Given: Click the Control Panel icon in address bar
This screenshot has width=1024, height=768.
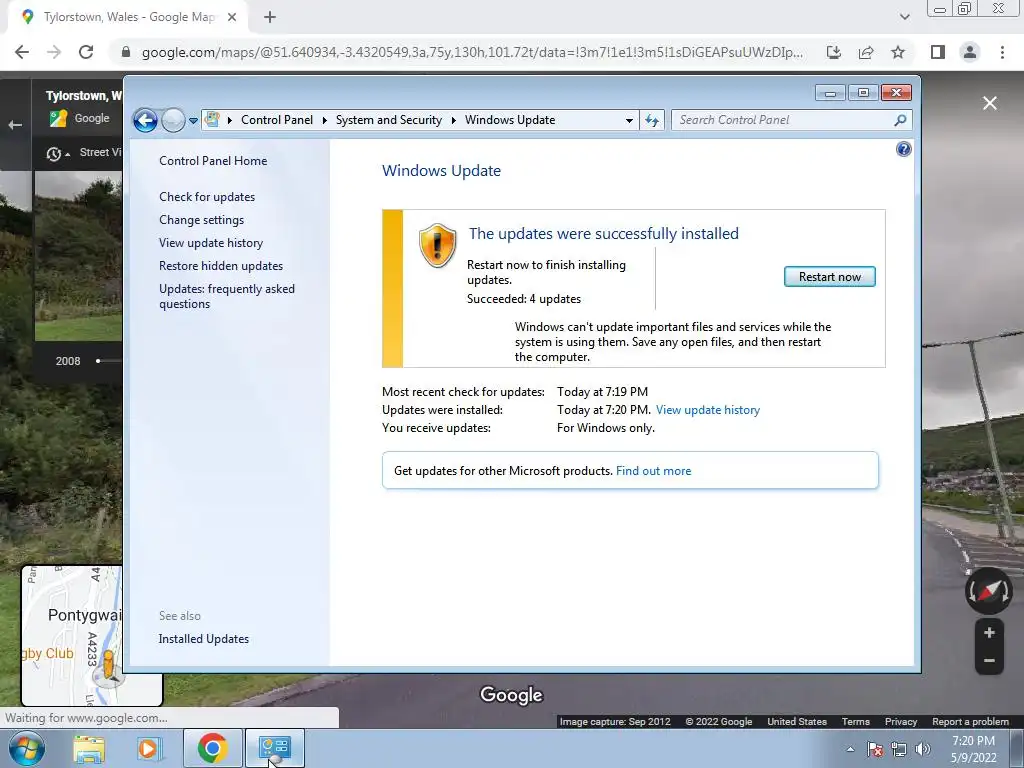Looking at the screenshot, I should point(212,120).
